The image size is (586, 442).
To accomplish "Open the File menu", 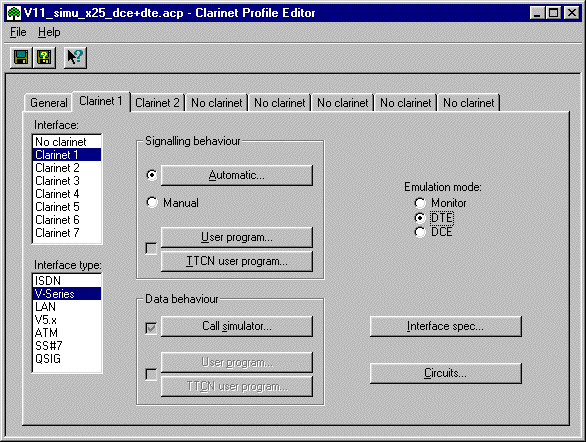I will click(x=18, y=32).
